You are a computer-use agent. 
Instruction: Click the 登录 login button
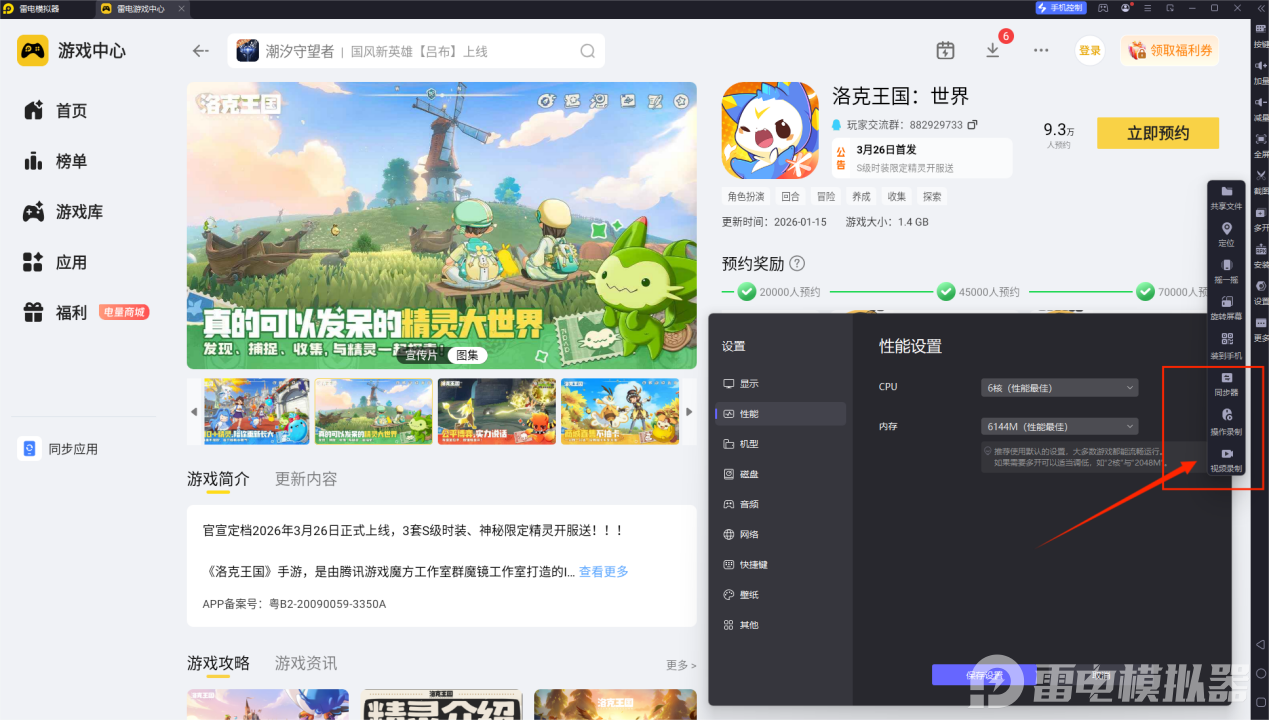(x=1090, y=51)
